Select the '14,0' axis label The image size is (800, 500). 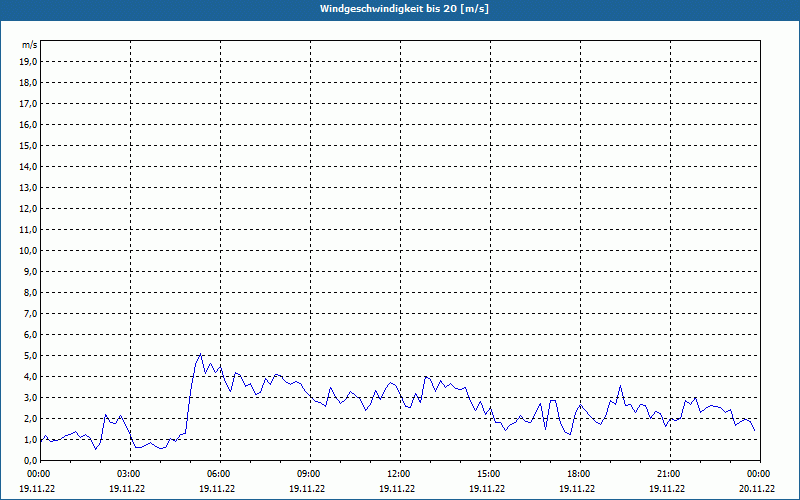[28, 166]
